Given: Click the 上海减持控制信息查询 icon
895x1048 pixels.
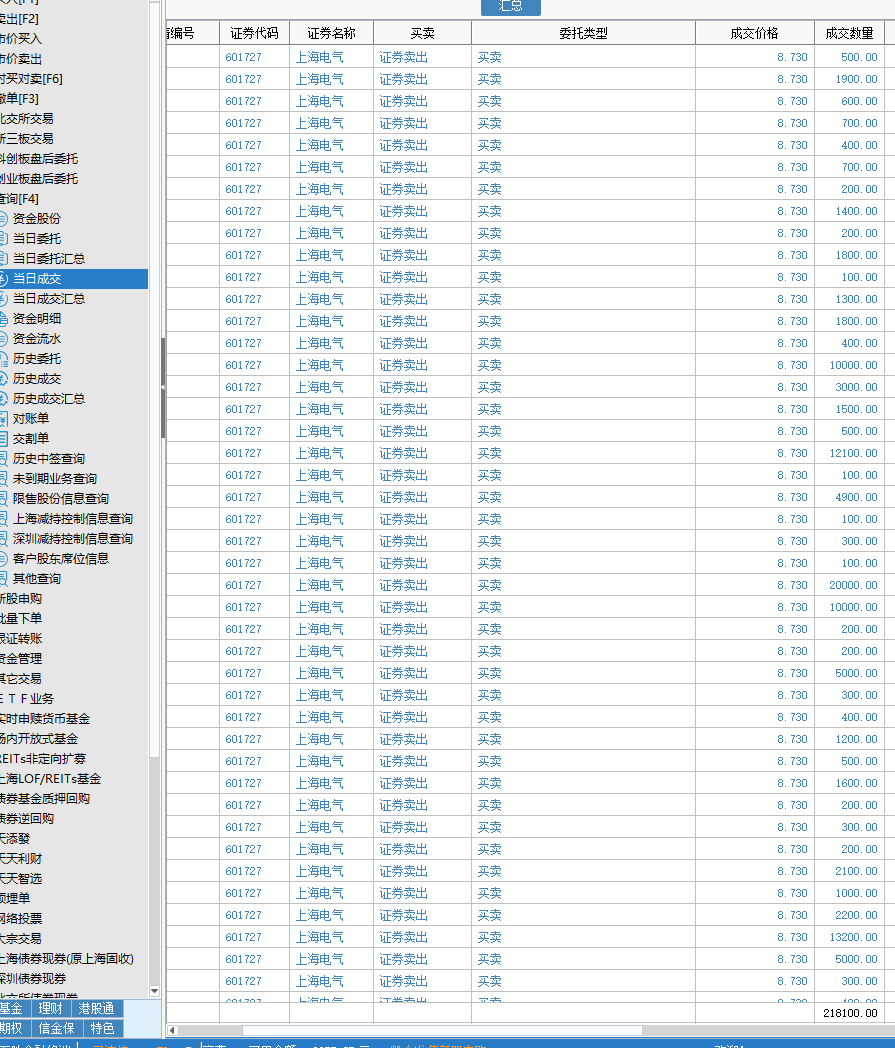Looking at the screenshot, I should pyautogui.click(x=3, y=519).
